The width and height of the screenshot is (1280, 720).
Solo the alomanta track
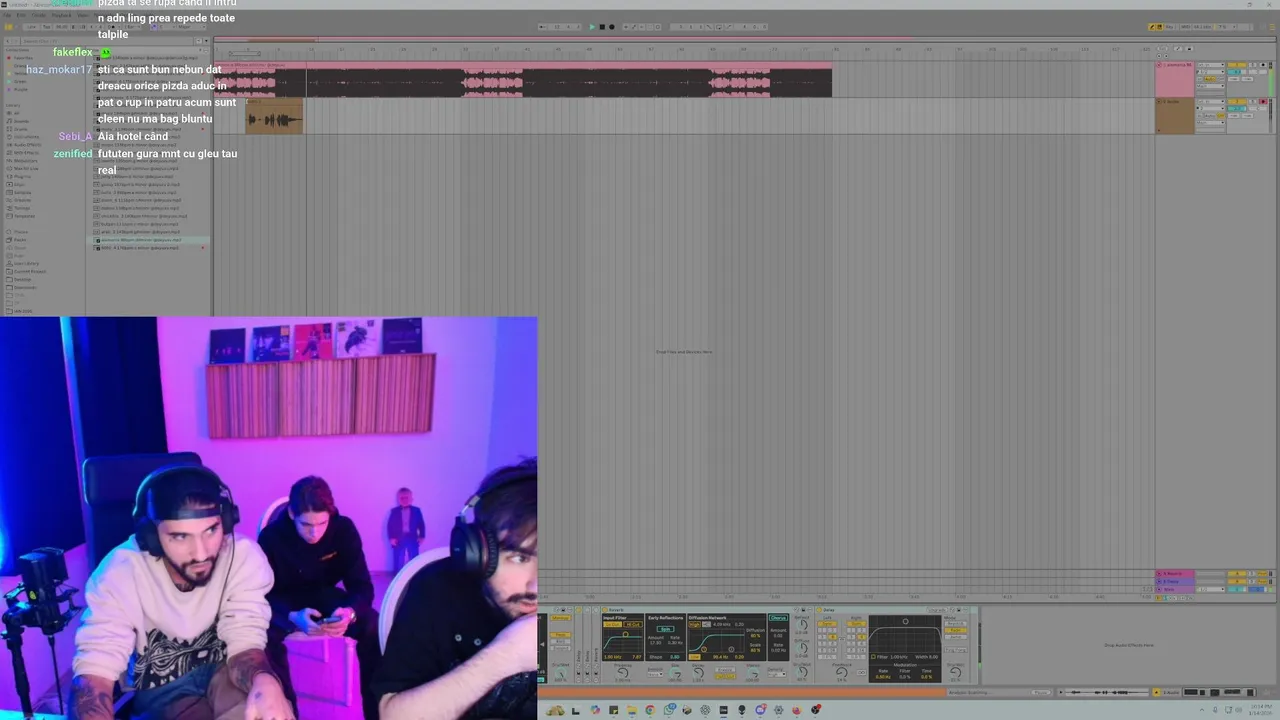(1252, 65)
